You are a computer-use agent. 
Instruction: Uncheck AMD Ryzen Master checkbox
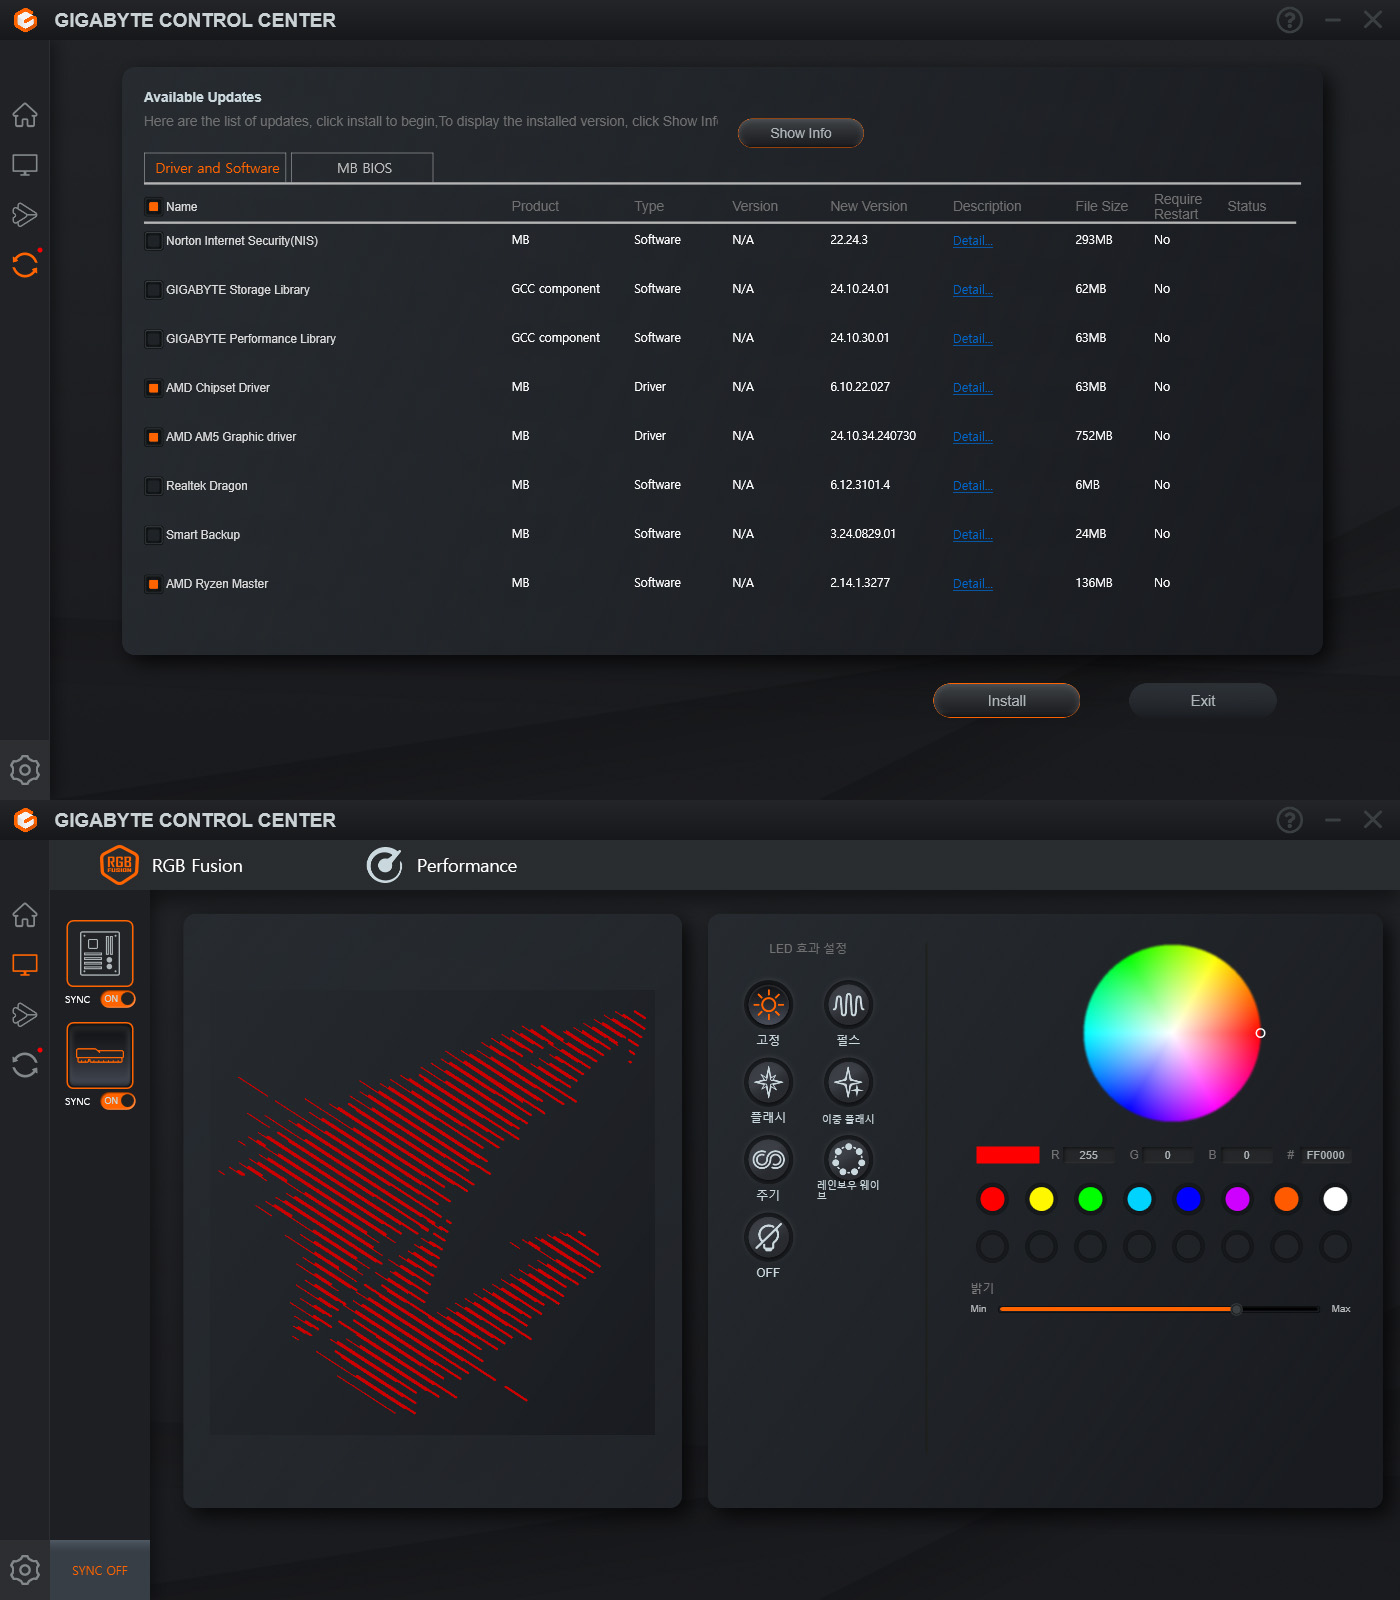pos(154,584)
